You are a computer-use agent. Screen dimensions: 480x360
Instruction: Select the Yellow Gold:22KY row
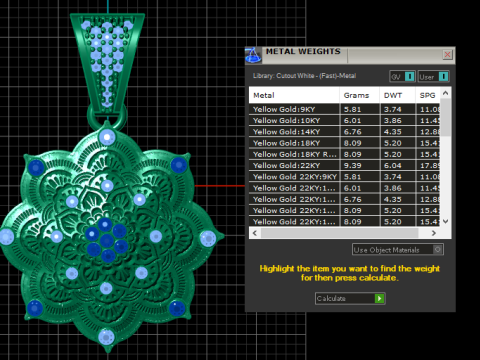tap(345, 166)
